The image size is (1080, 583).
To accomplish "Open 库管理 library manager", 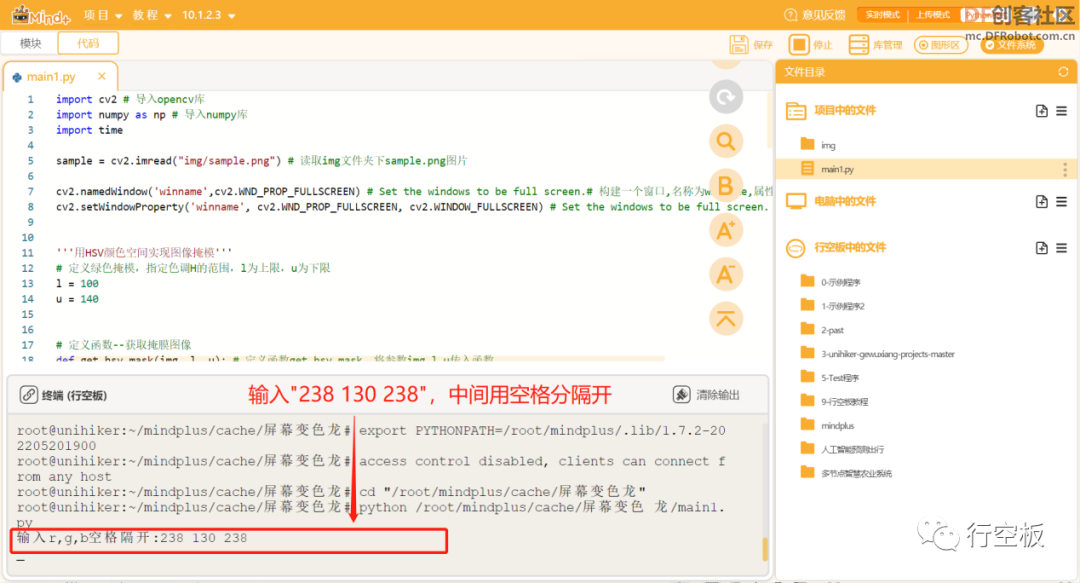I will point(875,45).
